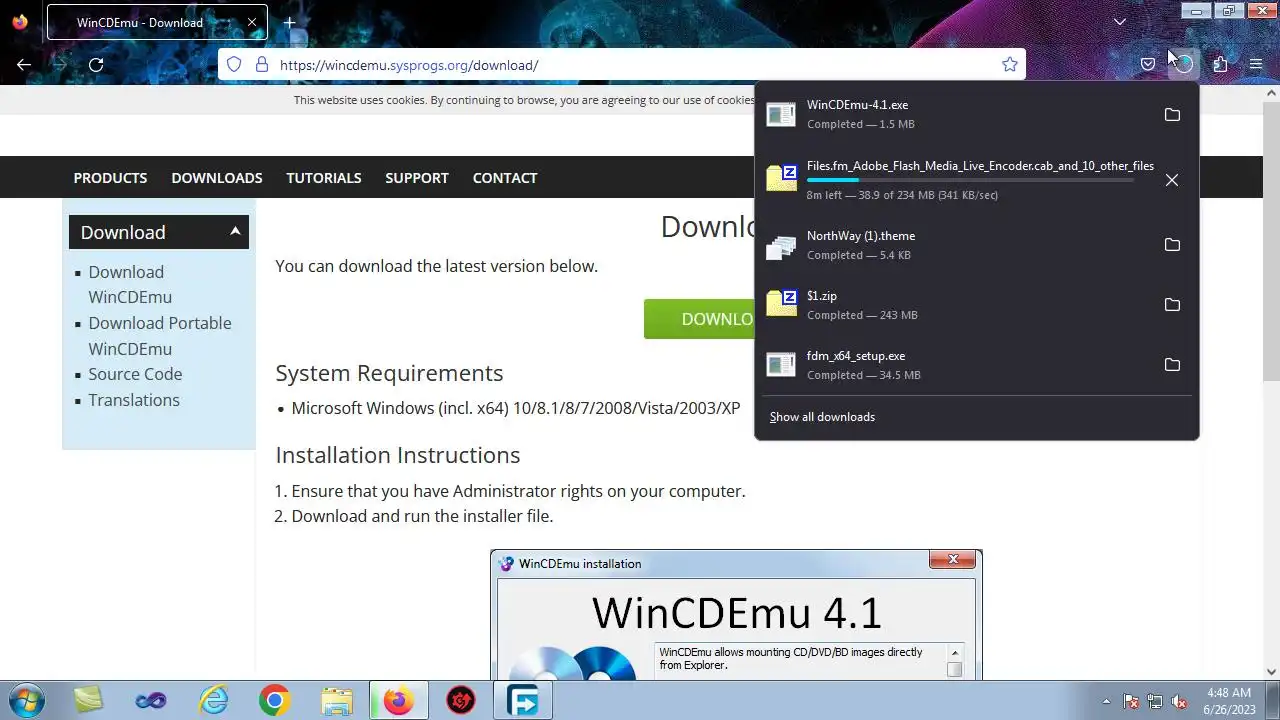The height and width of the screenshot is (720, 1280).
Task: Follow Download WinCDEmu sidebar link
Action: point(130,285)
